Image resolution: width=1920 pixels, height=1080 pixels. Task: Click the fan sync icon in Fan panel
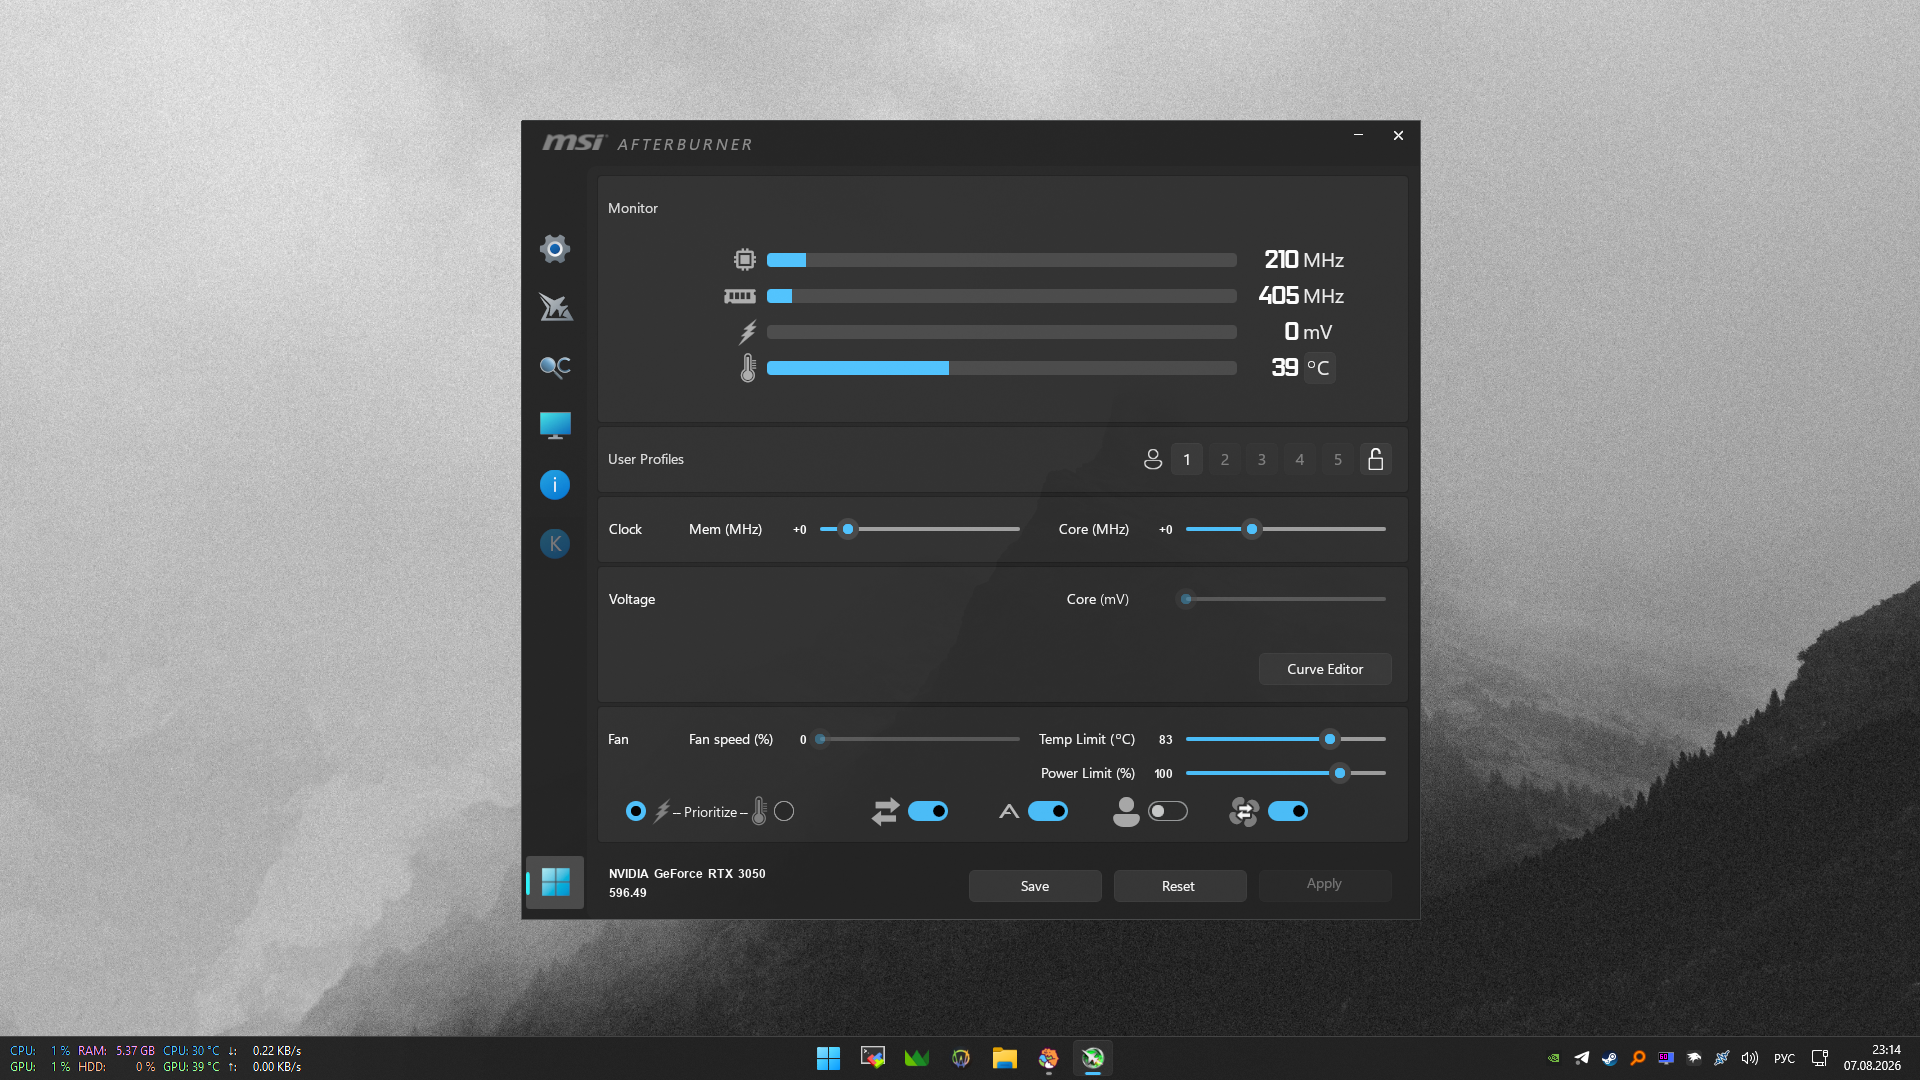[x=1244, y=811]
